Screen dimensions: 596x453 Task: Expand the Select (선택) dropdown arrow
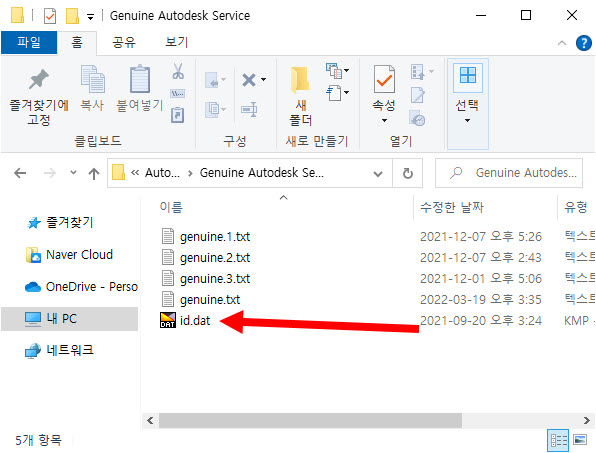pyautogui.click(x=468, y=120)
